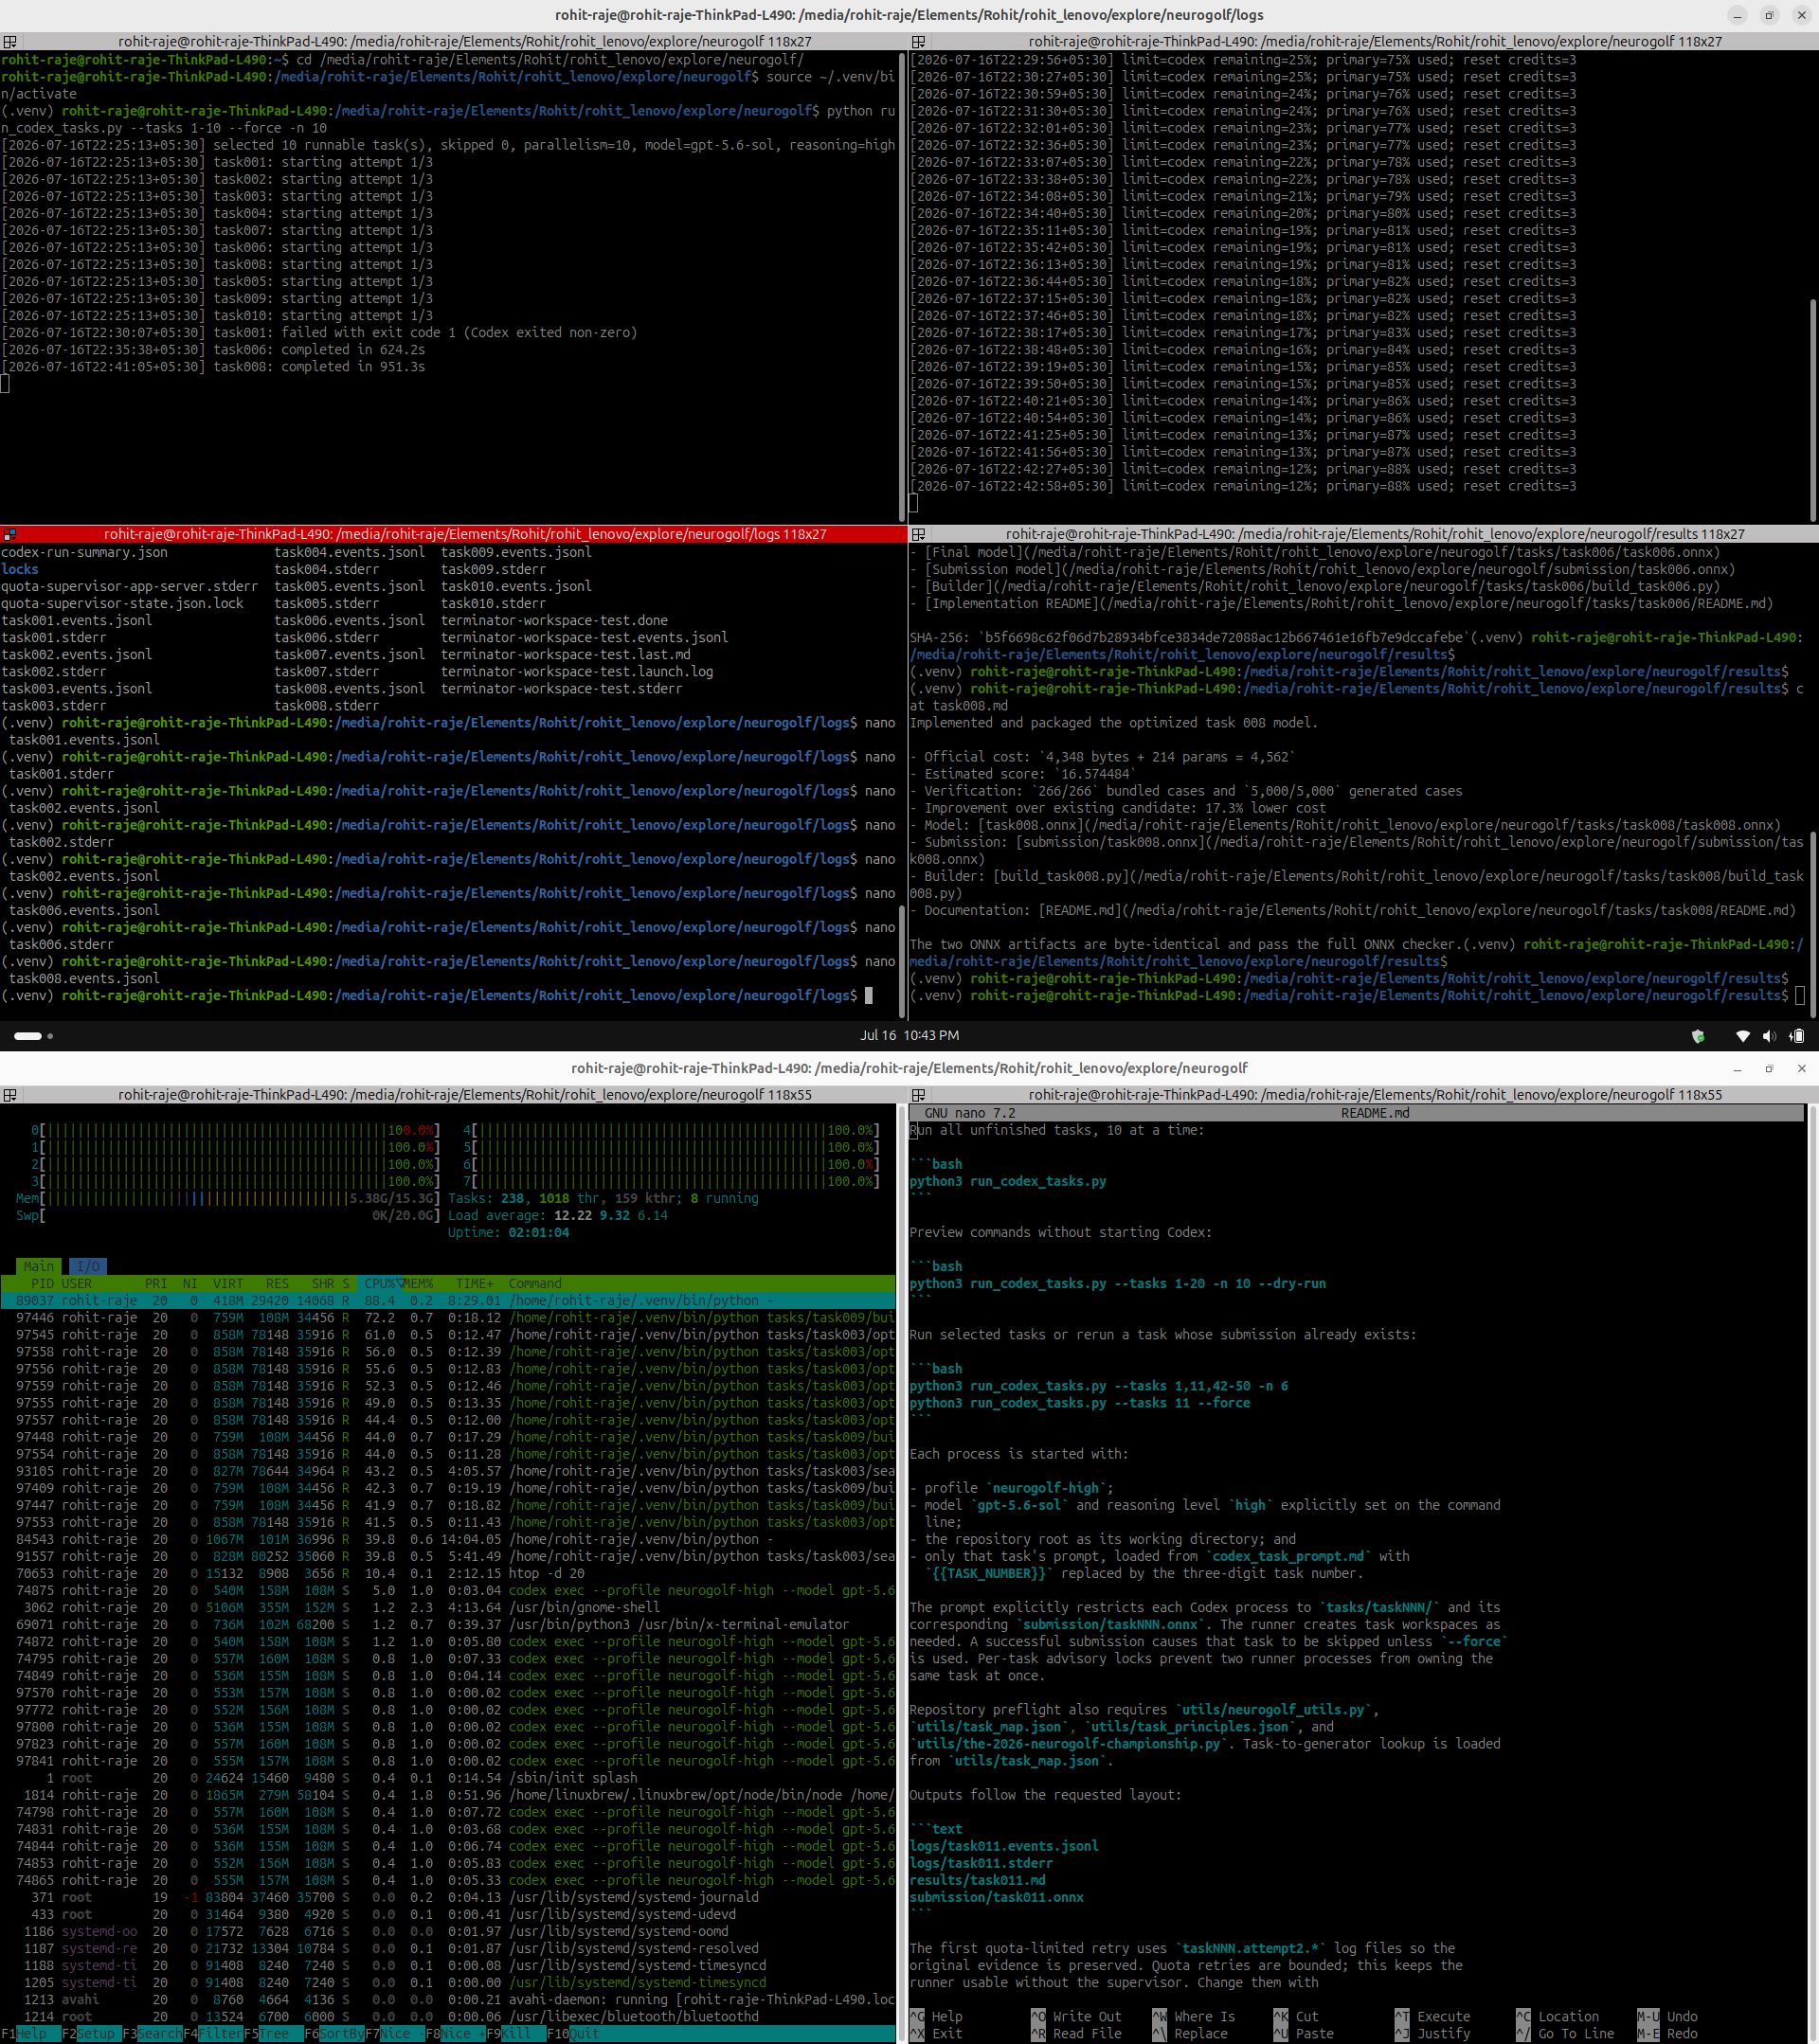Select htop row PID 1 /sbin/init splash
The width and height of the screenshot is (1819, 2044).
(448, 1778)
